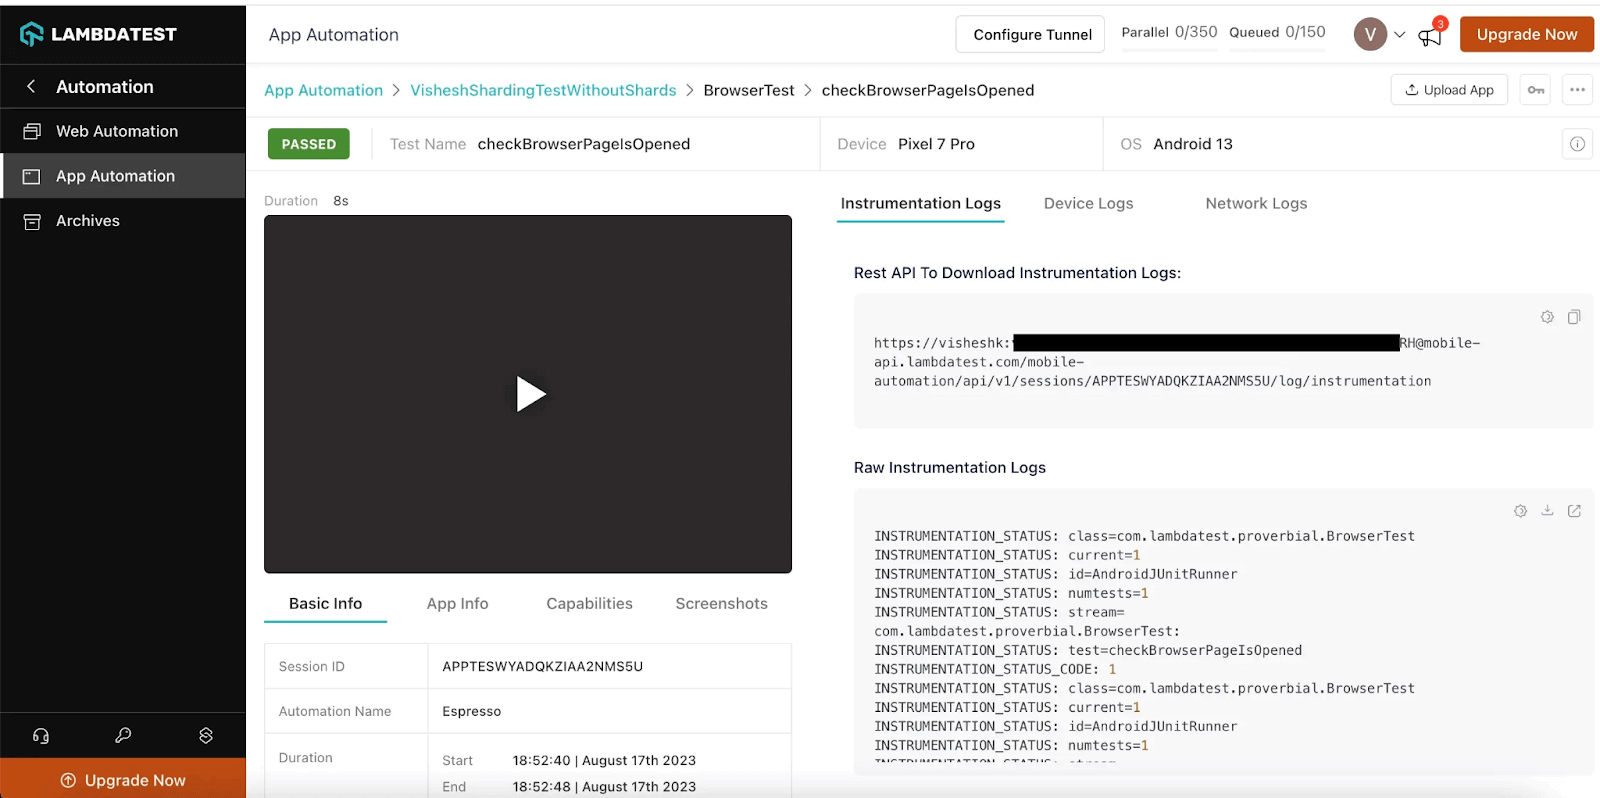Viewport: 1600px width, 798px height.
Task: Switch to Device Logs tab
Action: (x=1088, y=203)
